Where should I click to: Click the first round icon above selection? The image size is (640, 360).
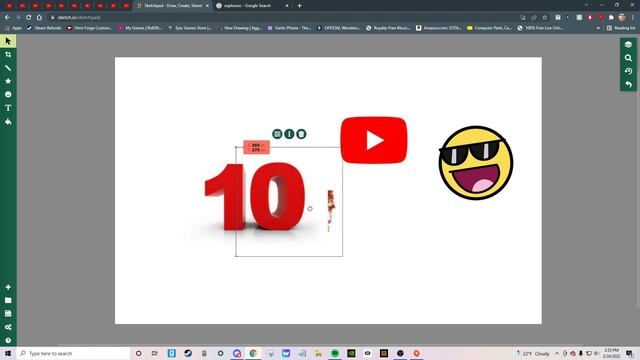(277, 134)
